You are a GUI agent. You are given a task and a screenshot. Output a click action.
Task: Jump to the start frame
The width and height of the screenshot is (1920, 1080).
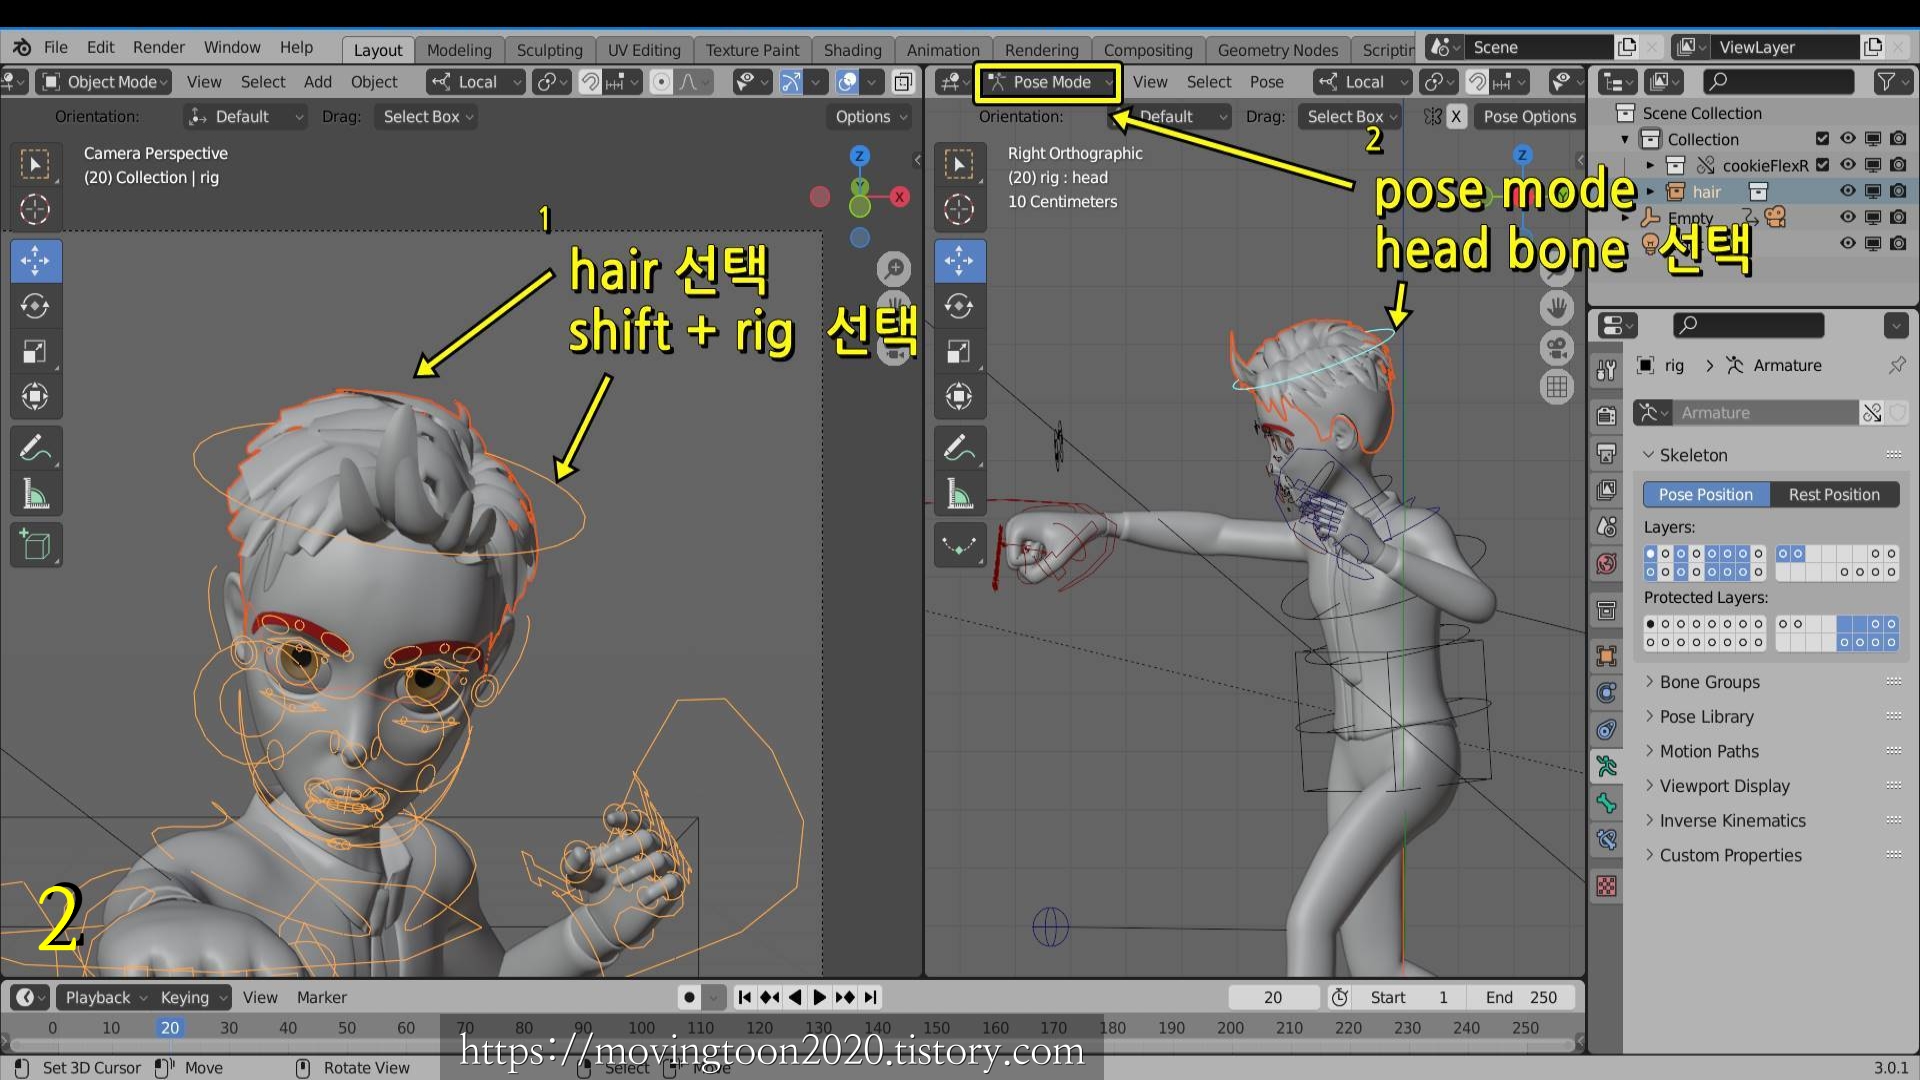pos(744,997)
